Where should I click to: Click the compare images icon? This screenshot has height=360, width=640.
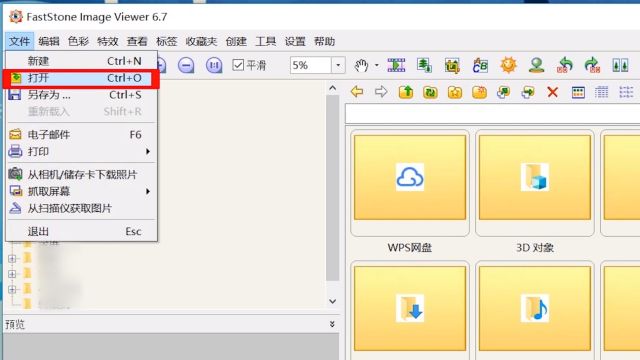[620, 65]
